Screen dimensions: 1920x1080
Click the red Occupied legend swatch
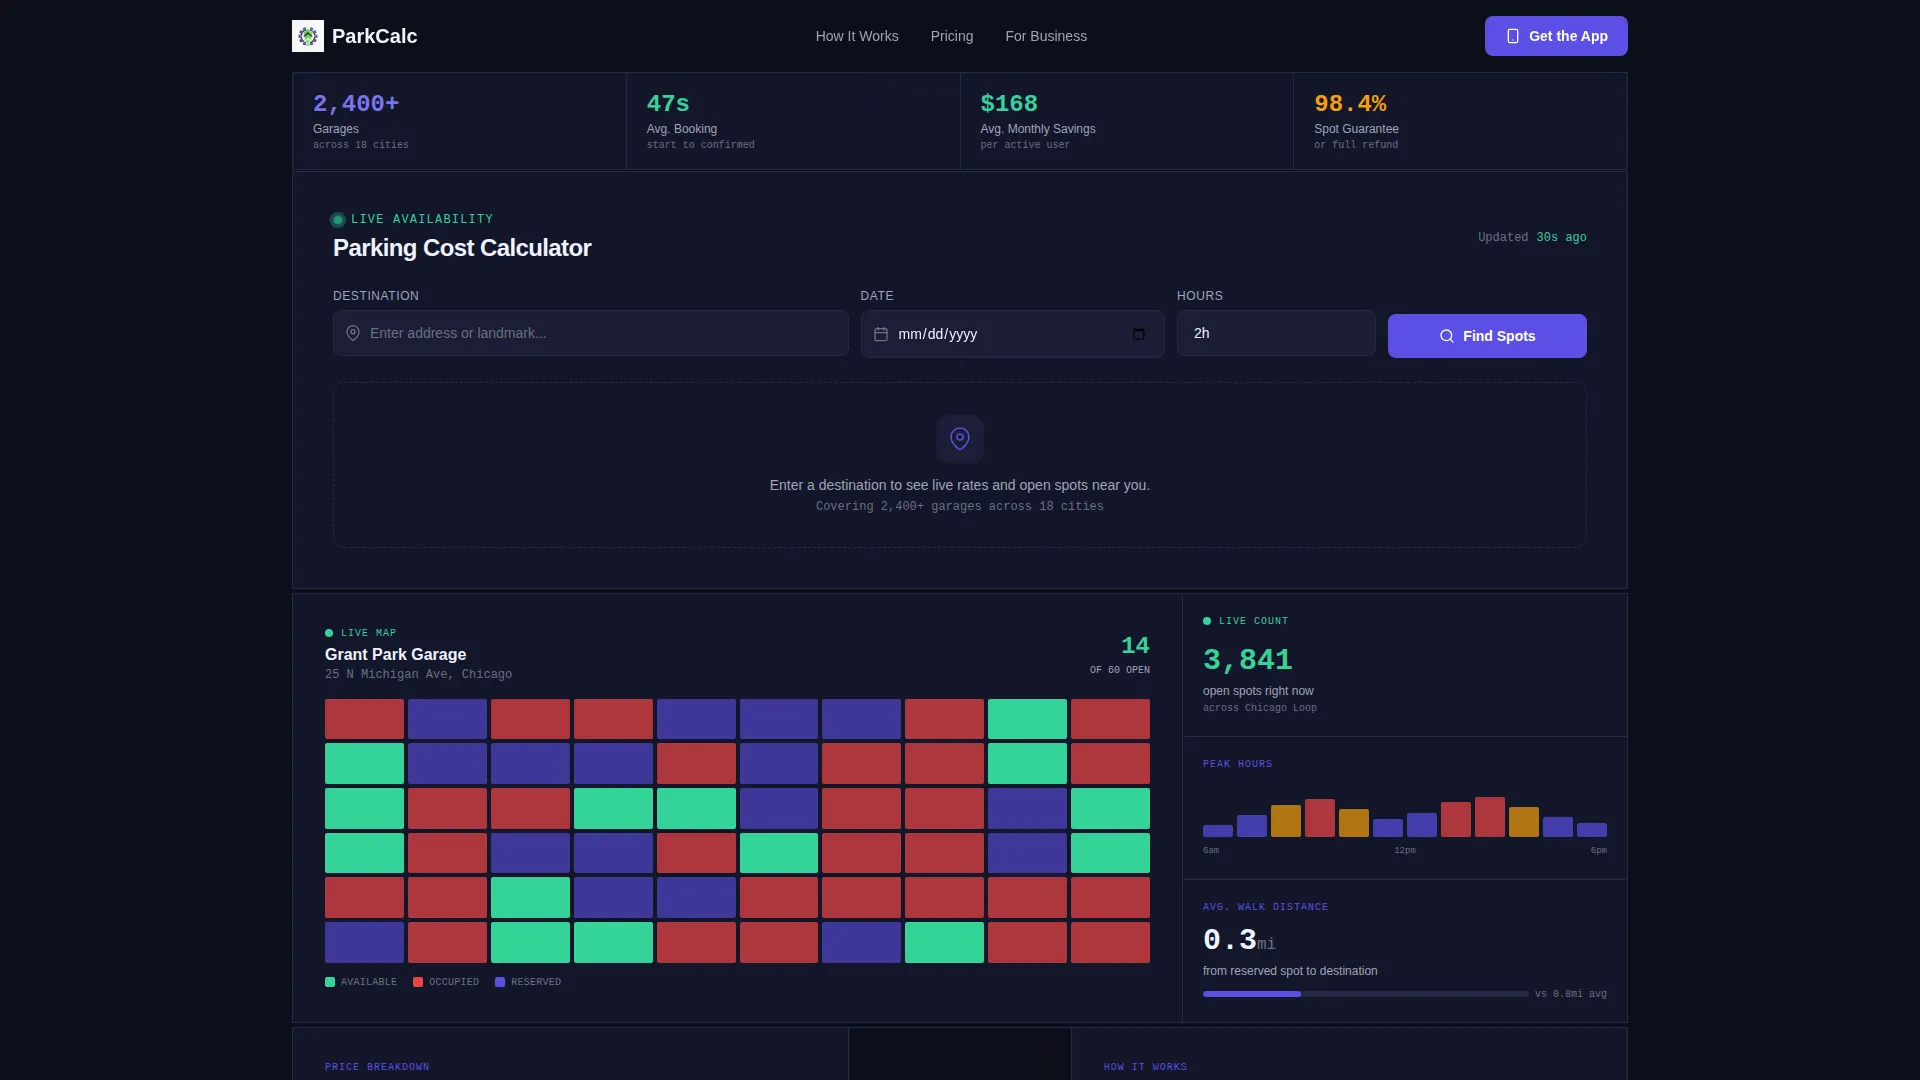418,982
